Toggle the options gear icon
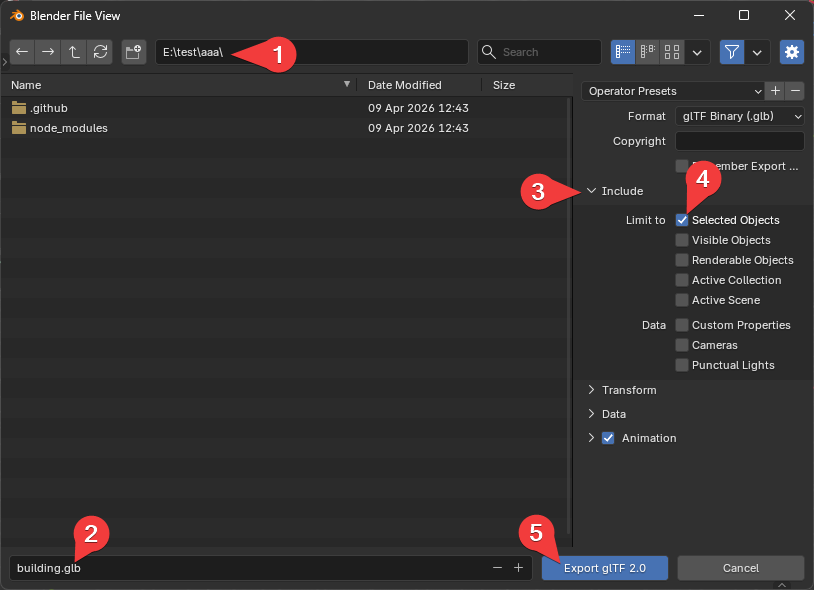The width and height of the screenshot is (814, 590). click(792, 52)
